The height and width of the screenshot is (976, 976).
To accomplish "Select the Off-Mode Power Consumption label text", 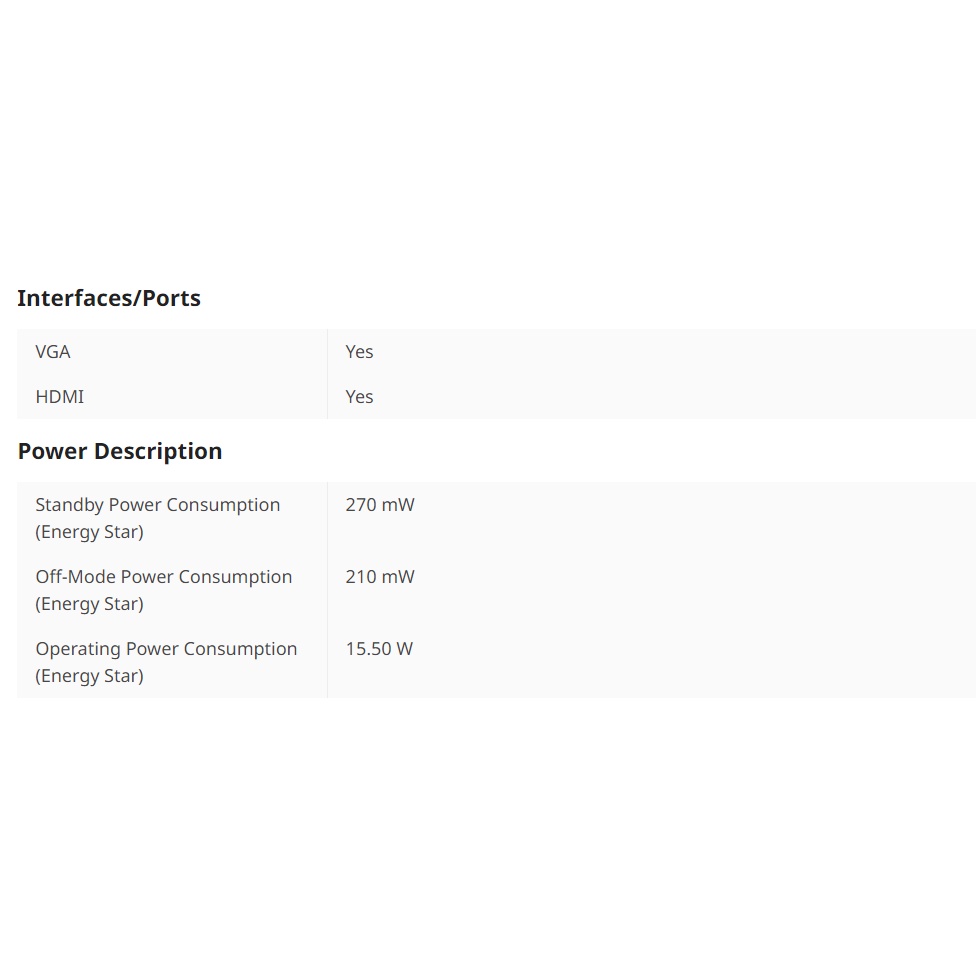I will pos(164,577).
